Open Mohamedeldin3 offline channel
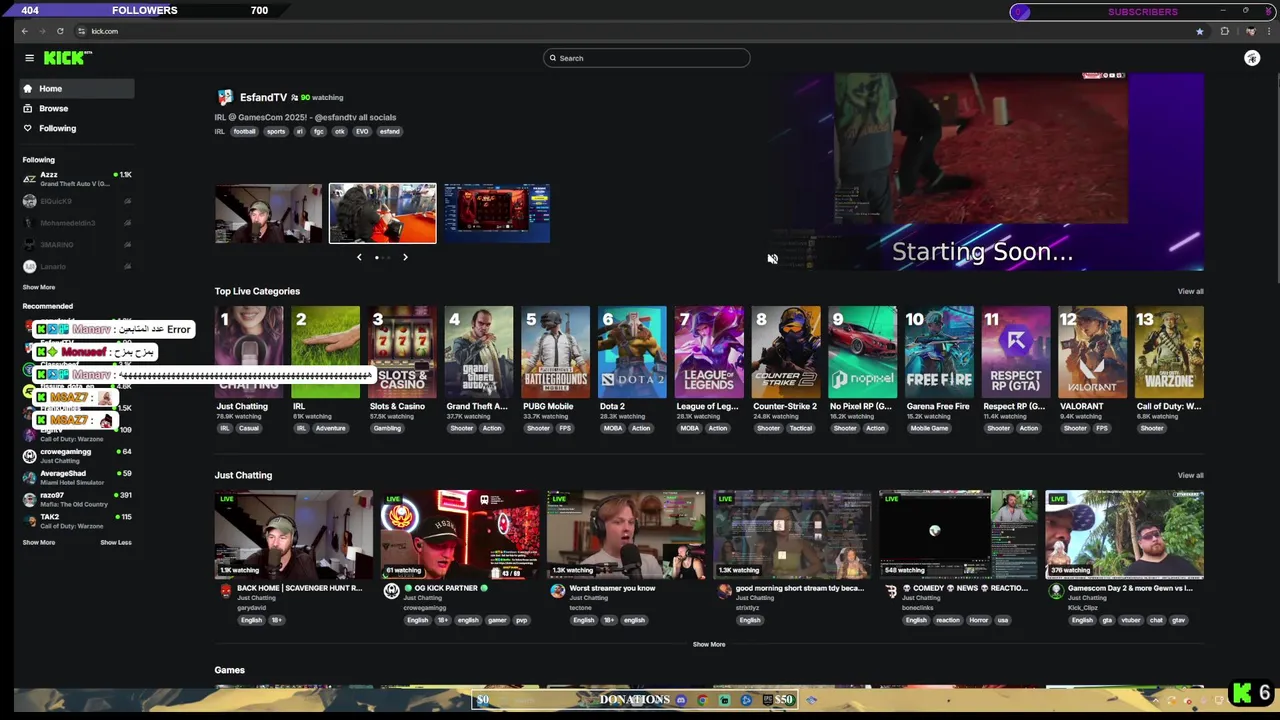The image size is (1280, 720). tap(77, 223)
